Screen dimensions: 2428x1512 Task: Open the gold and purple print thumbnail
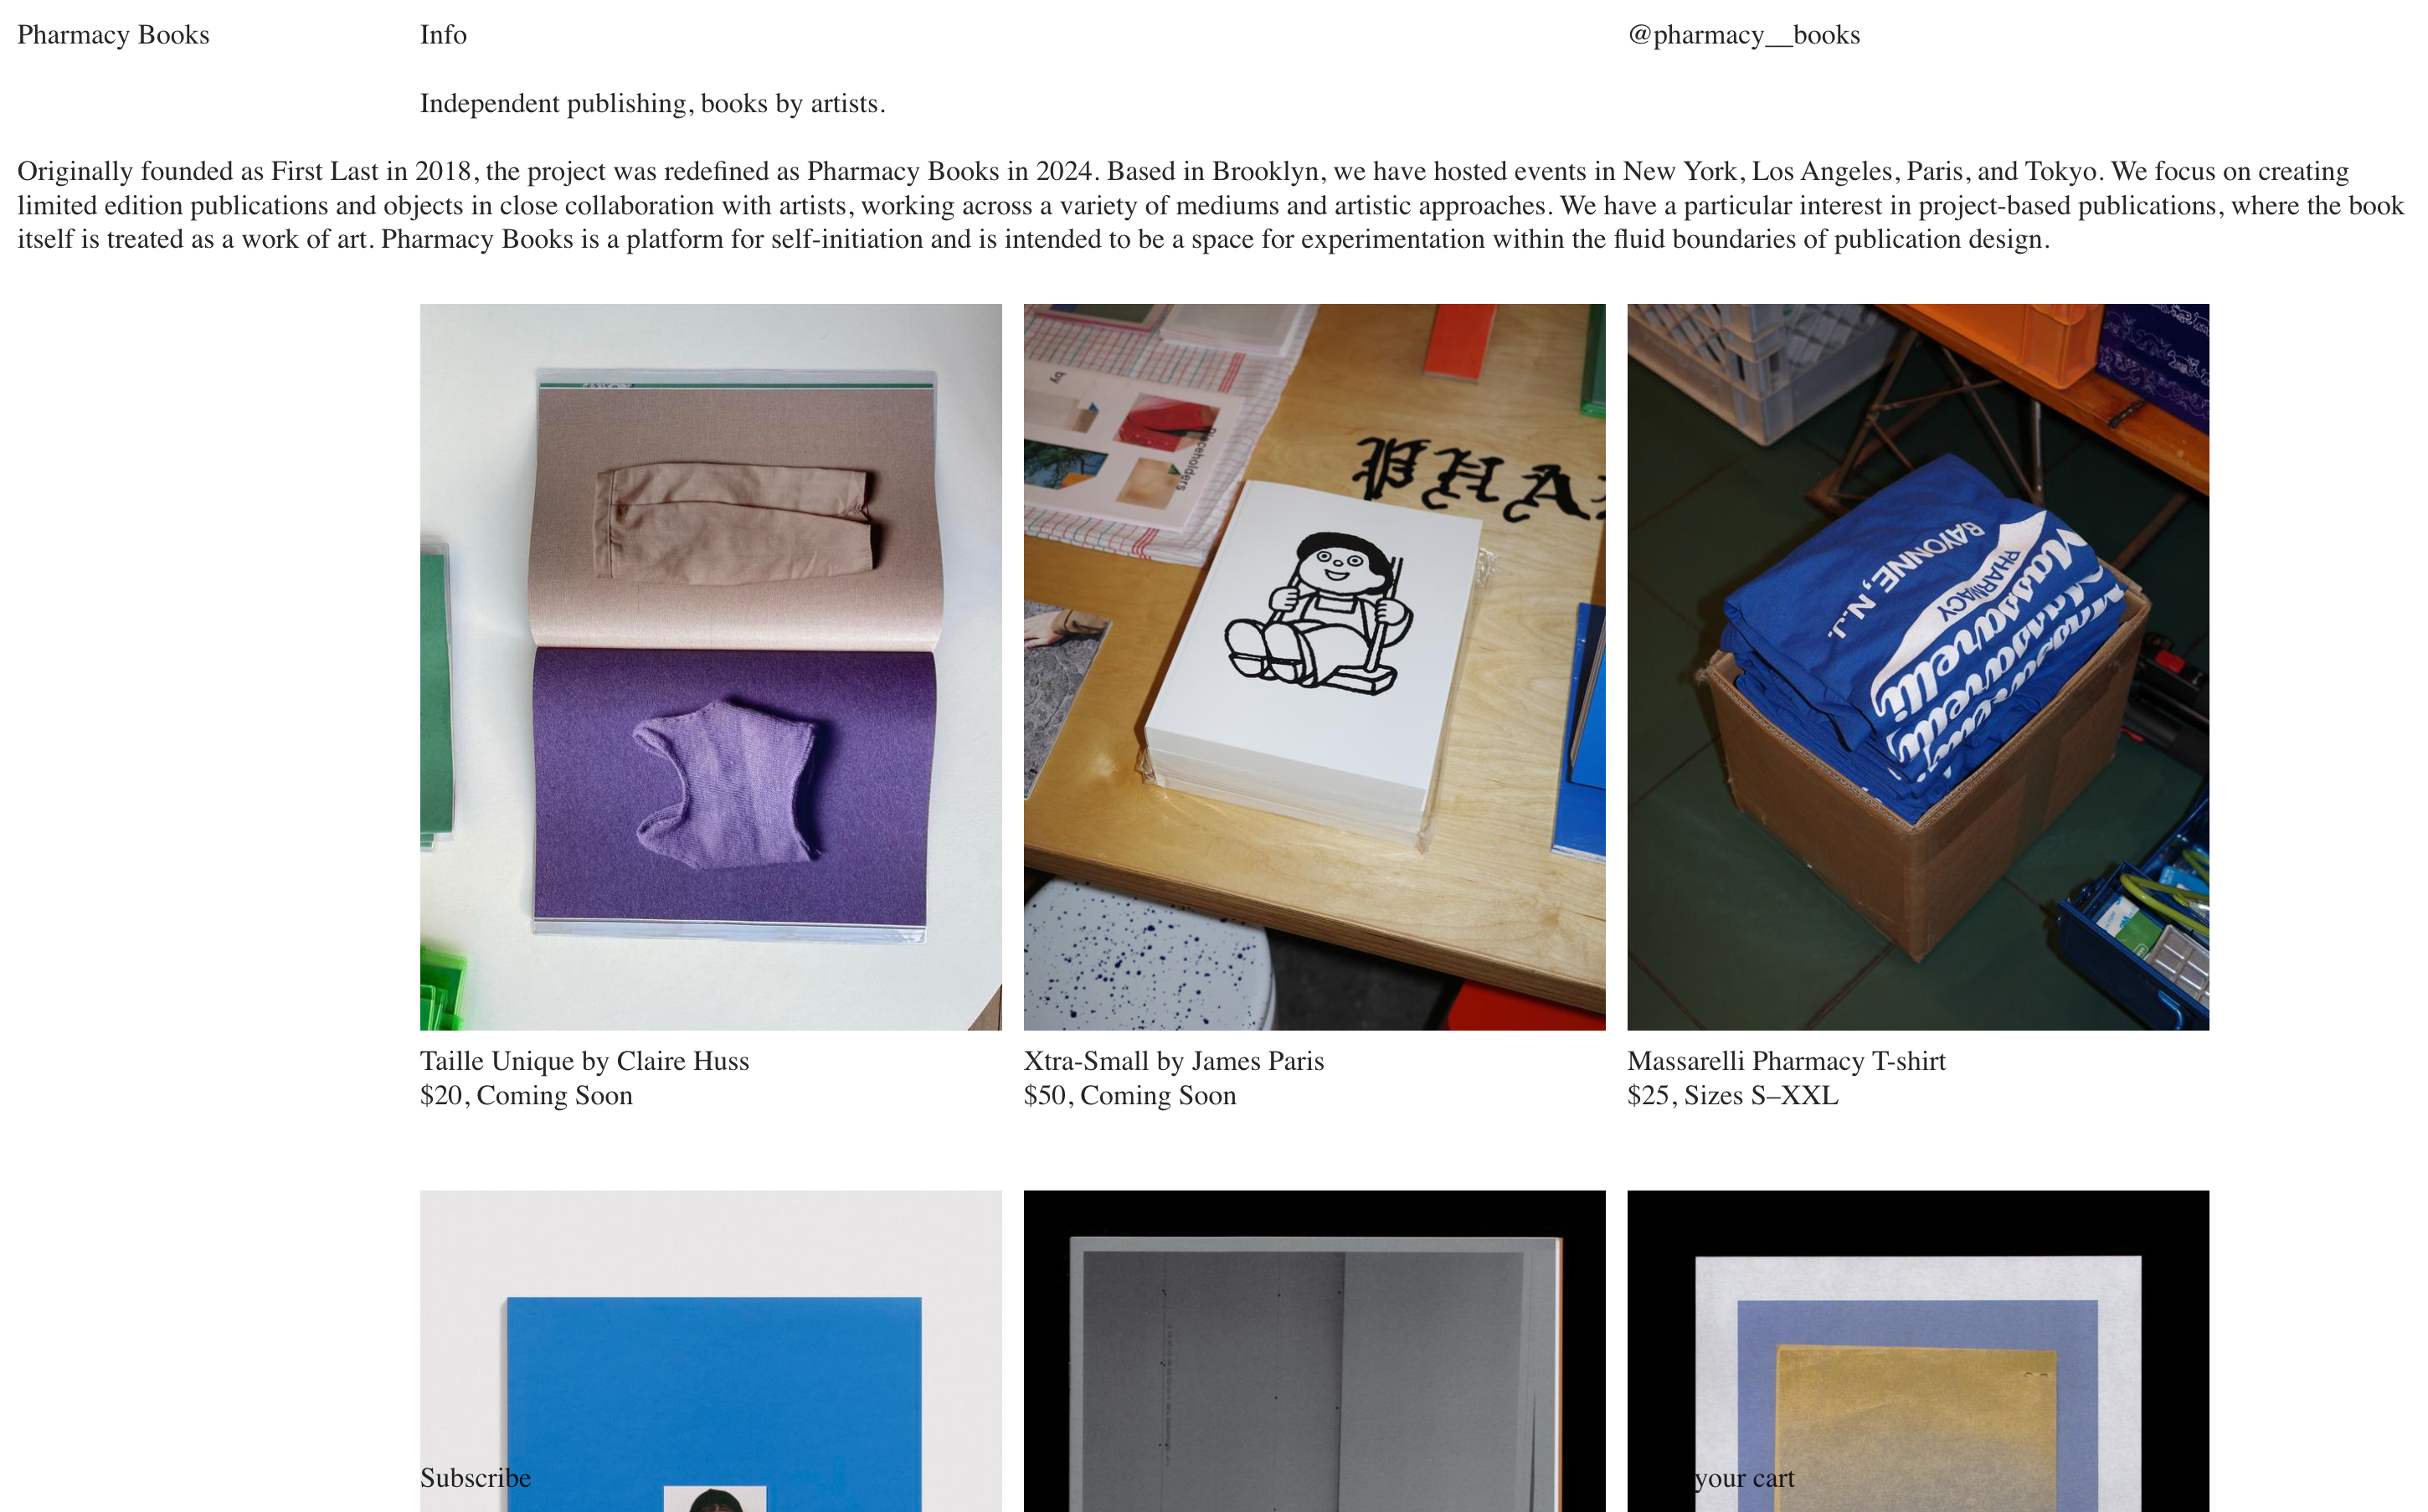tap(1918, 1351)
